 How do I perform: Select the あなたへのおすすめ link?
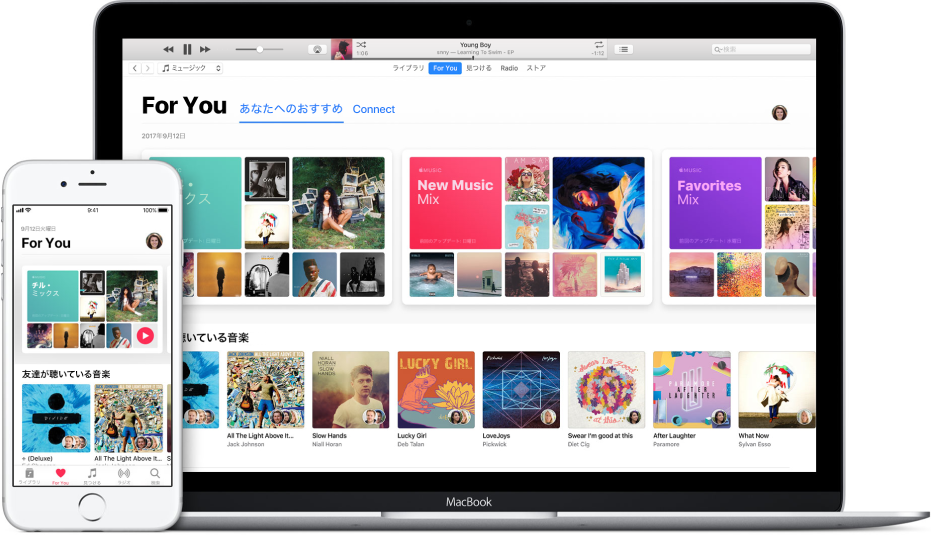(x=291, y=109)
